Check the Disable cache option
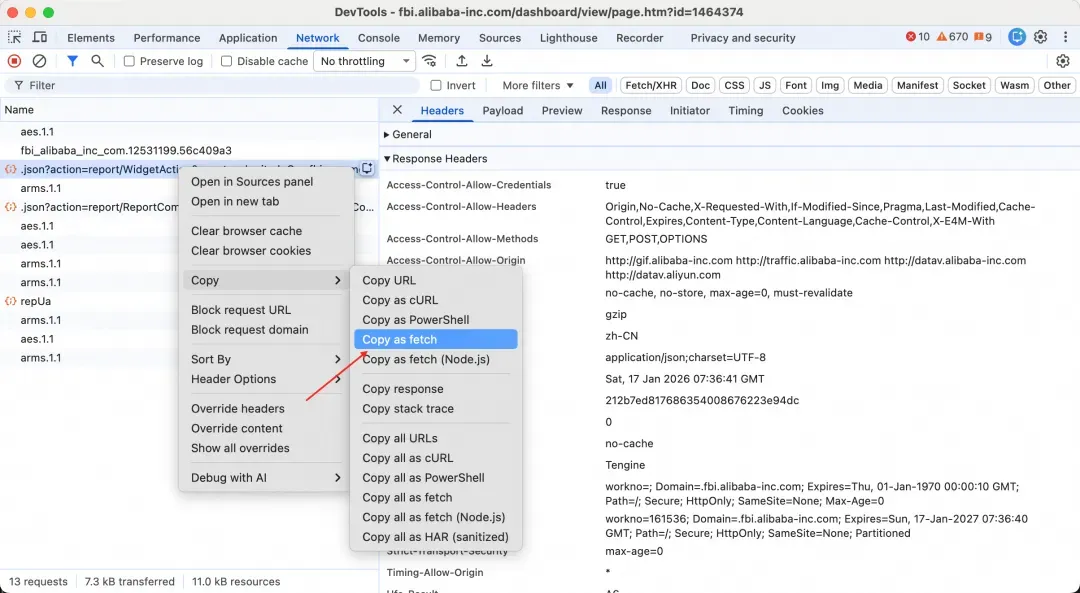 click(226, 61)
